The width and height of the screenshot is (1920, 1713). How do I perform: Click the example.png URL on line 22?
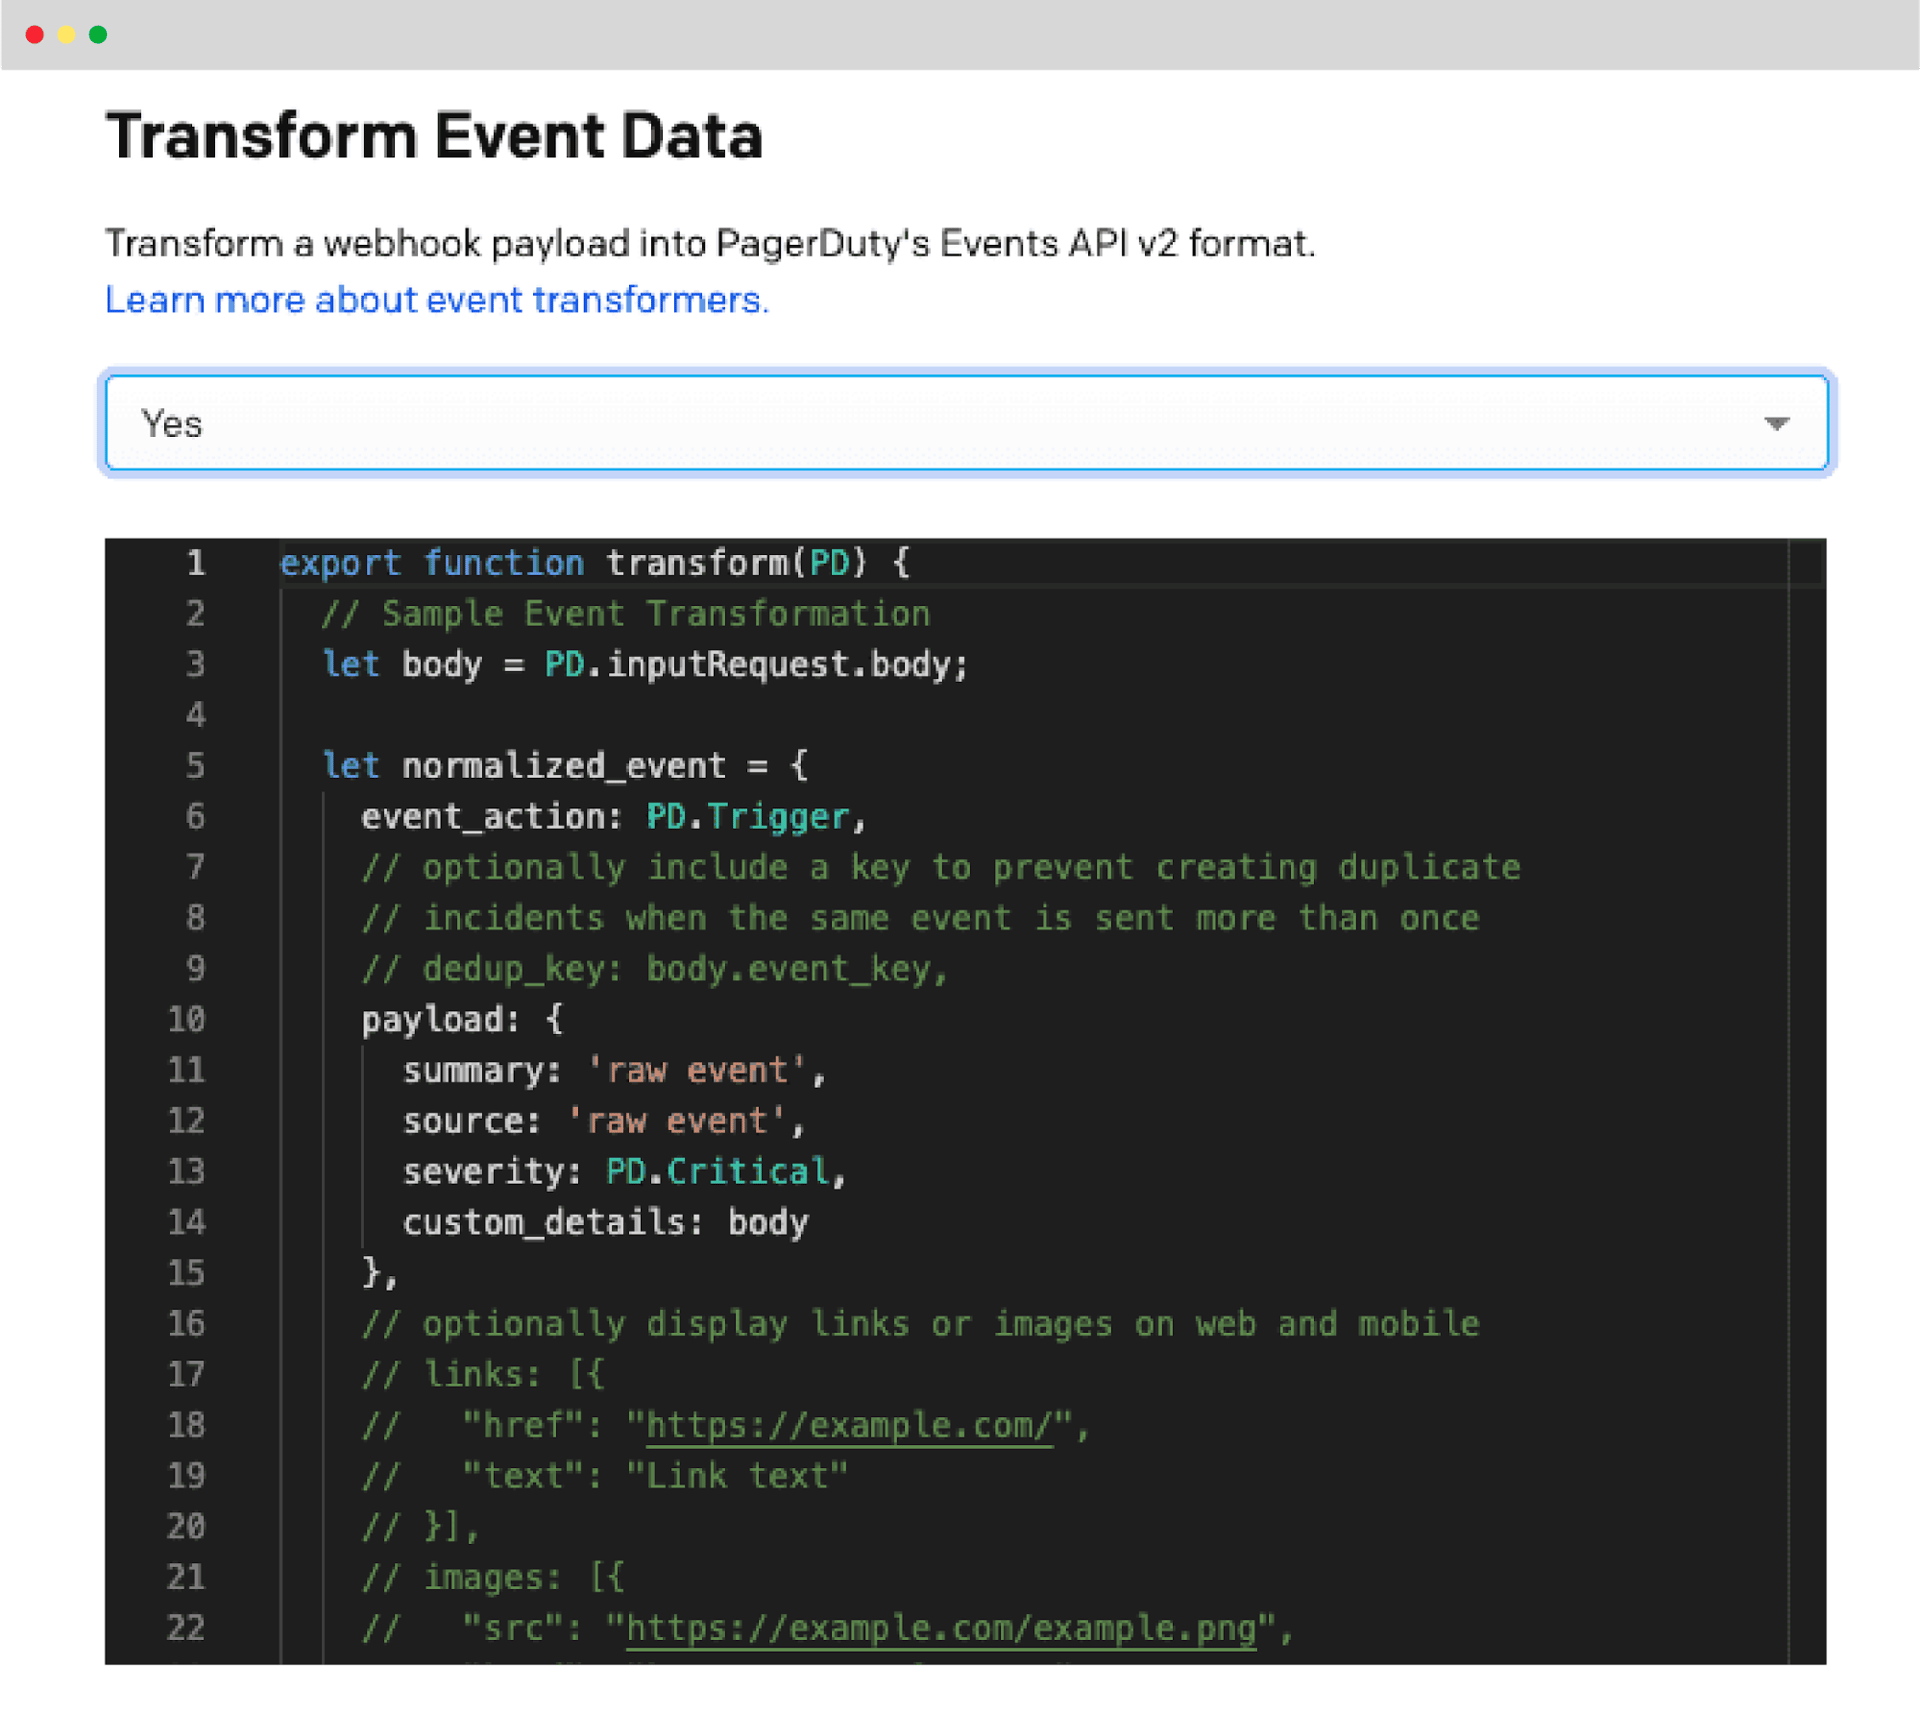click(940, 1628)
